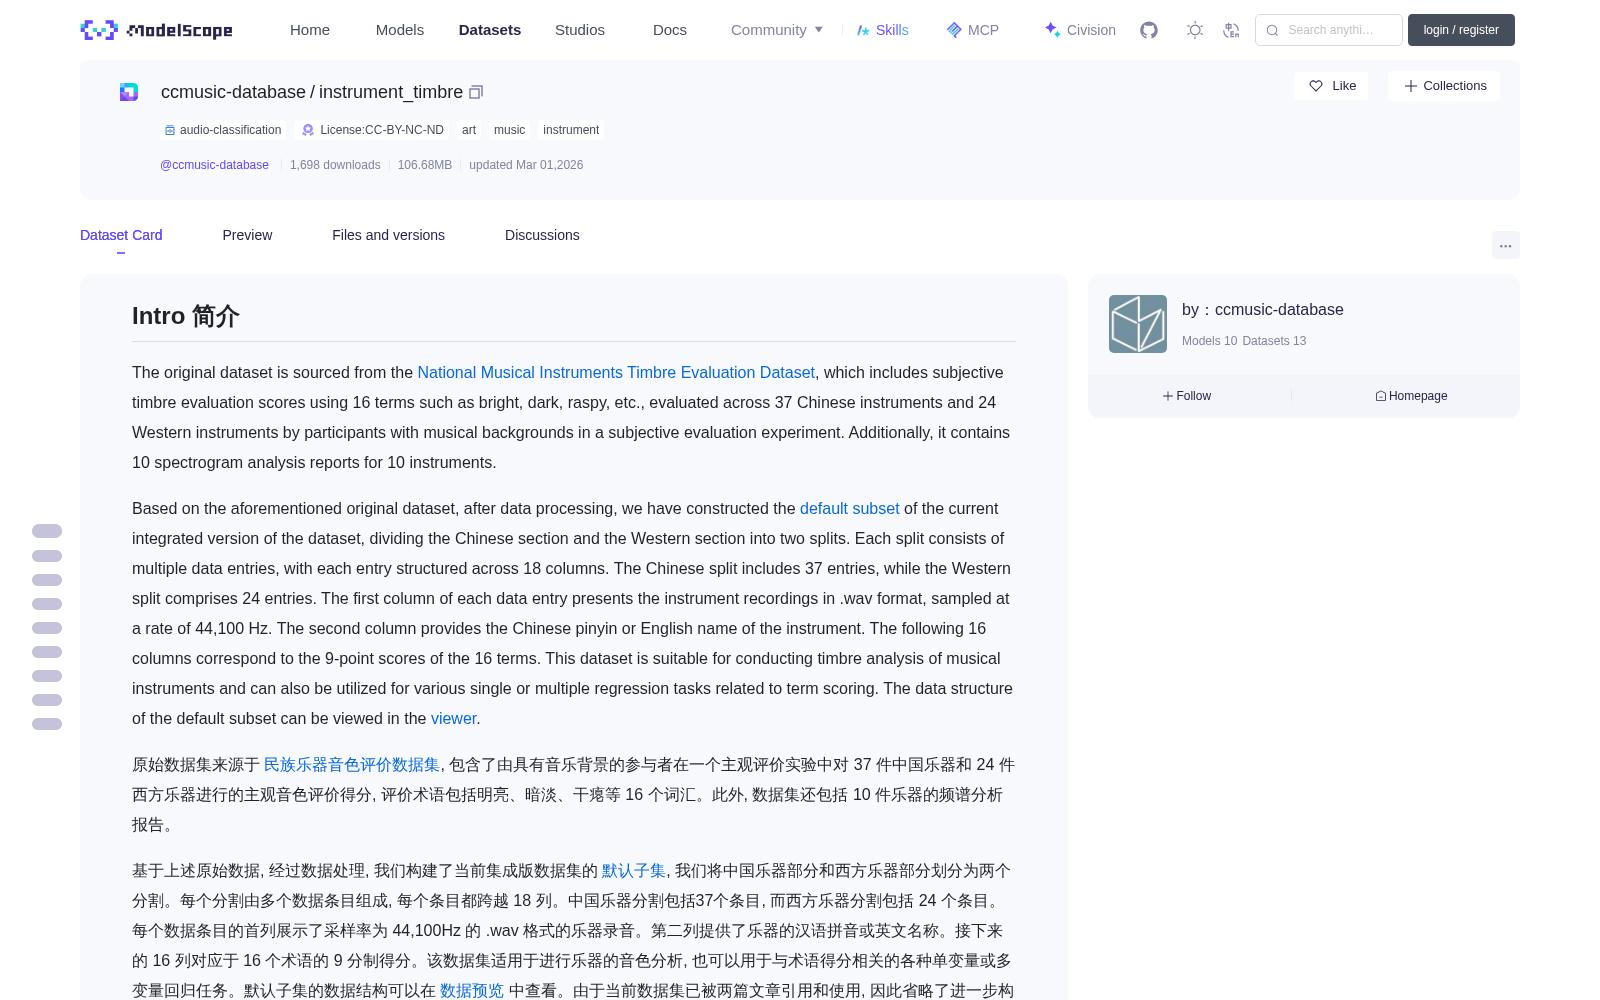The height and width of the screenshot is (1000, 1600).
Task: Click the art tag
Action: tap(469, 130)
